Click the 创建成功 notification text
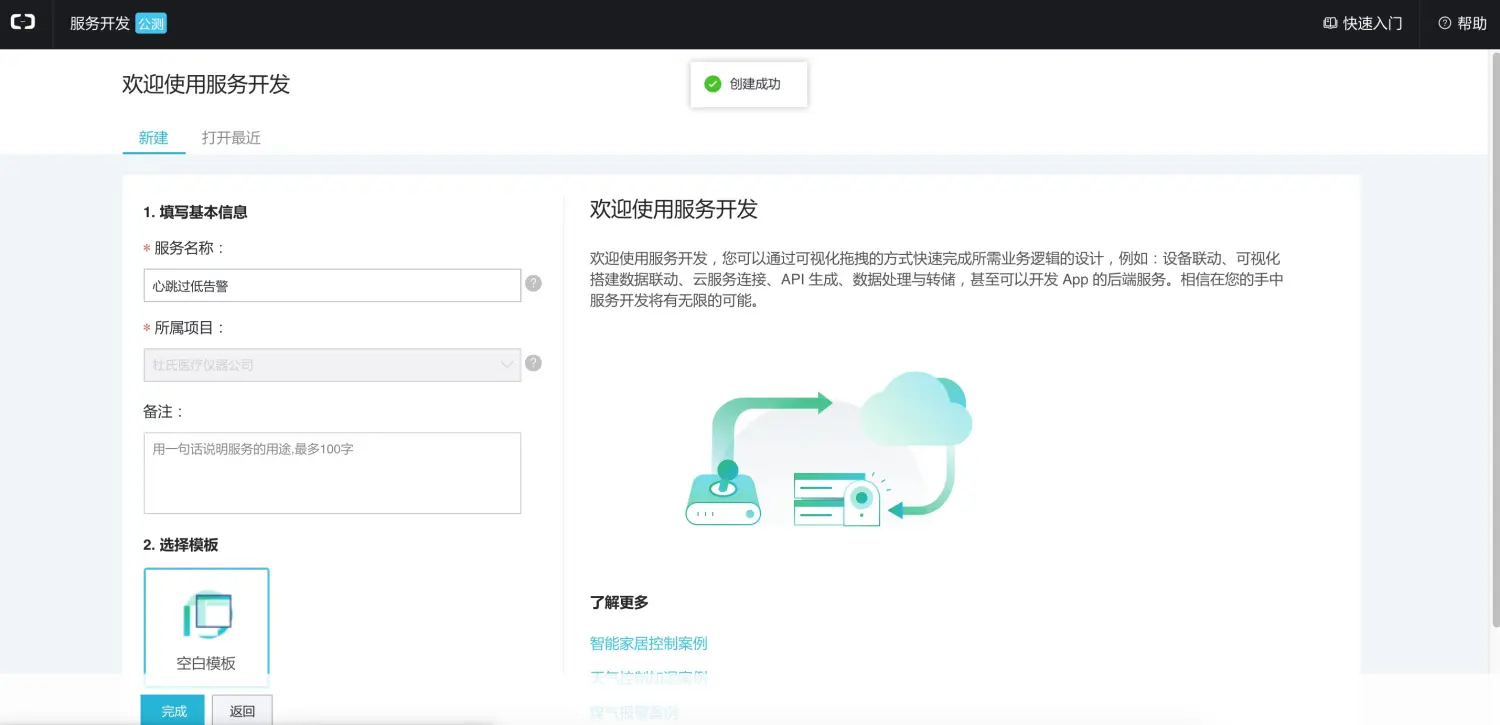Image resolution: width=1500 pixels, height=725 pixels. [x=755, y=84]
